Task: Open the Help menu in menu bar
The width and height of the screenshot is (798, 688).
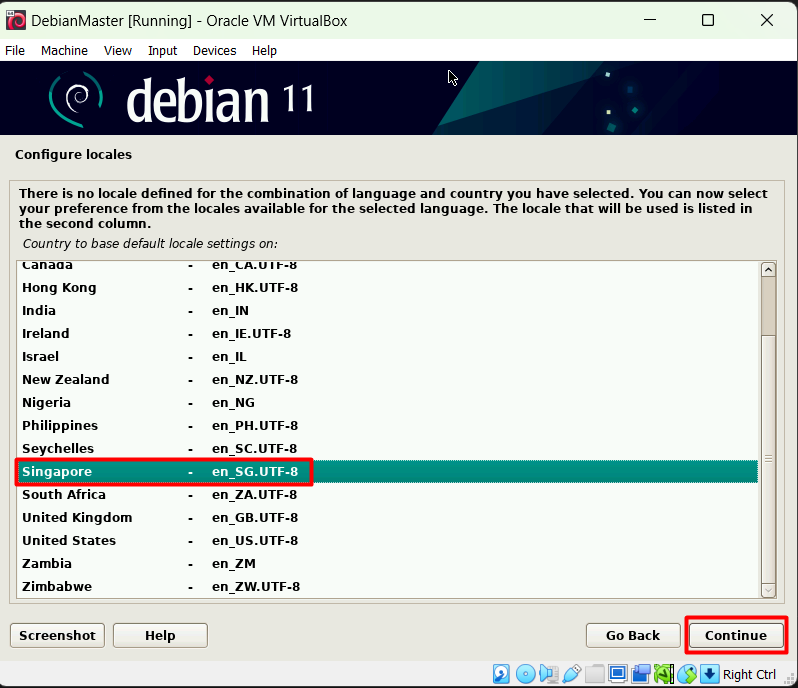Action: [x=264, y=51]
